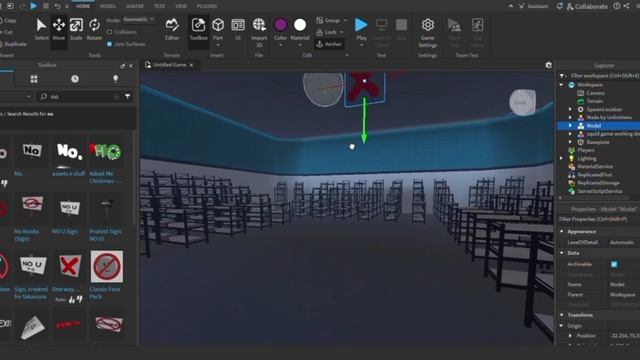This screenshot has height=360, width=640.
Task: Switch to the MODEL ribbon tab
Action: 108,6
